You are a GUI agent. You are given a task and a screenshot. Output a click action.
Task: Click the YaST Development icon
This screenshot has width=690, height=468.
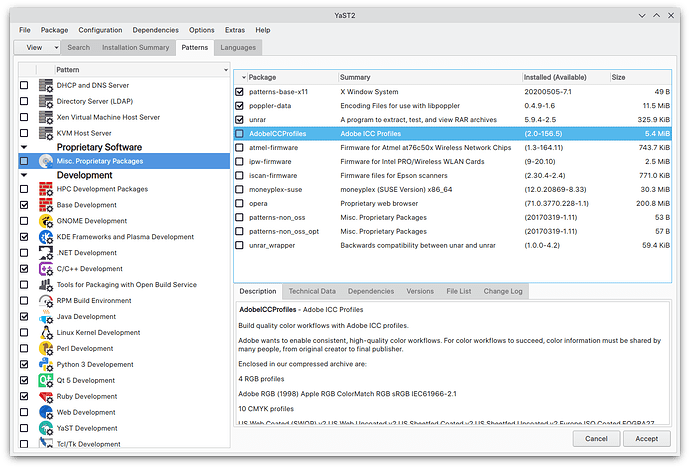(x=46, y=428)
